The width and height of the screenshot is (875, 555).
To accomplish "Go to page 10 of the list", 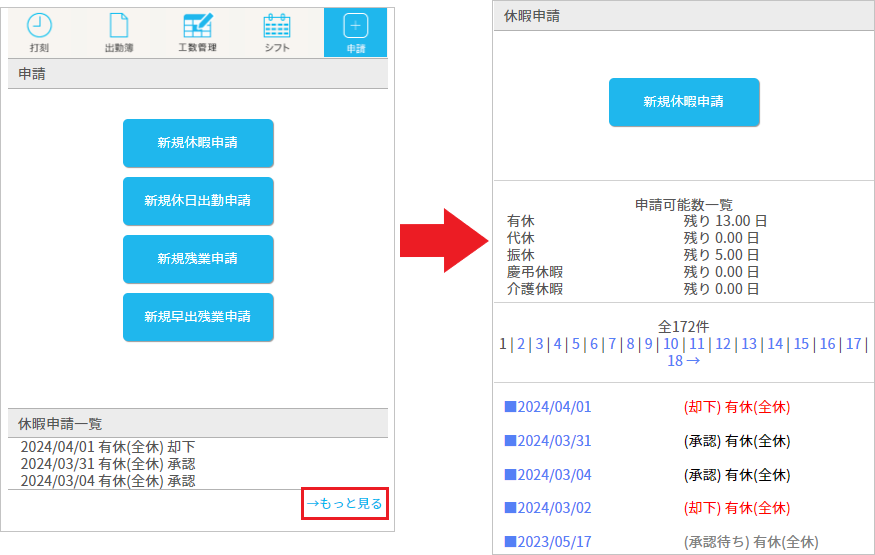I will 671,344.
